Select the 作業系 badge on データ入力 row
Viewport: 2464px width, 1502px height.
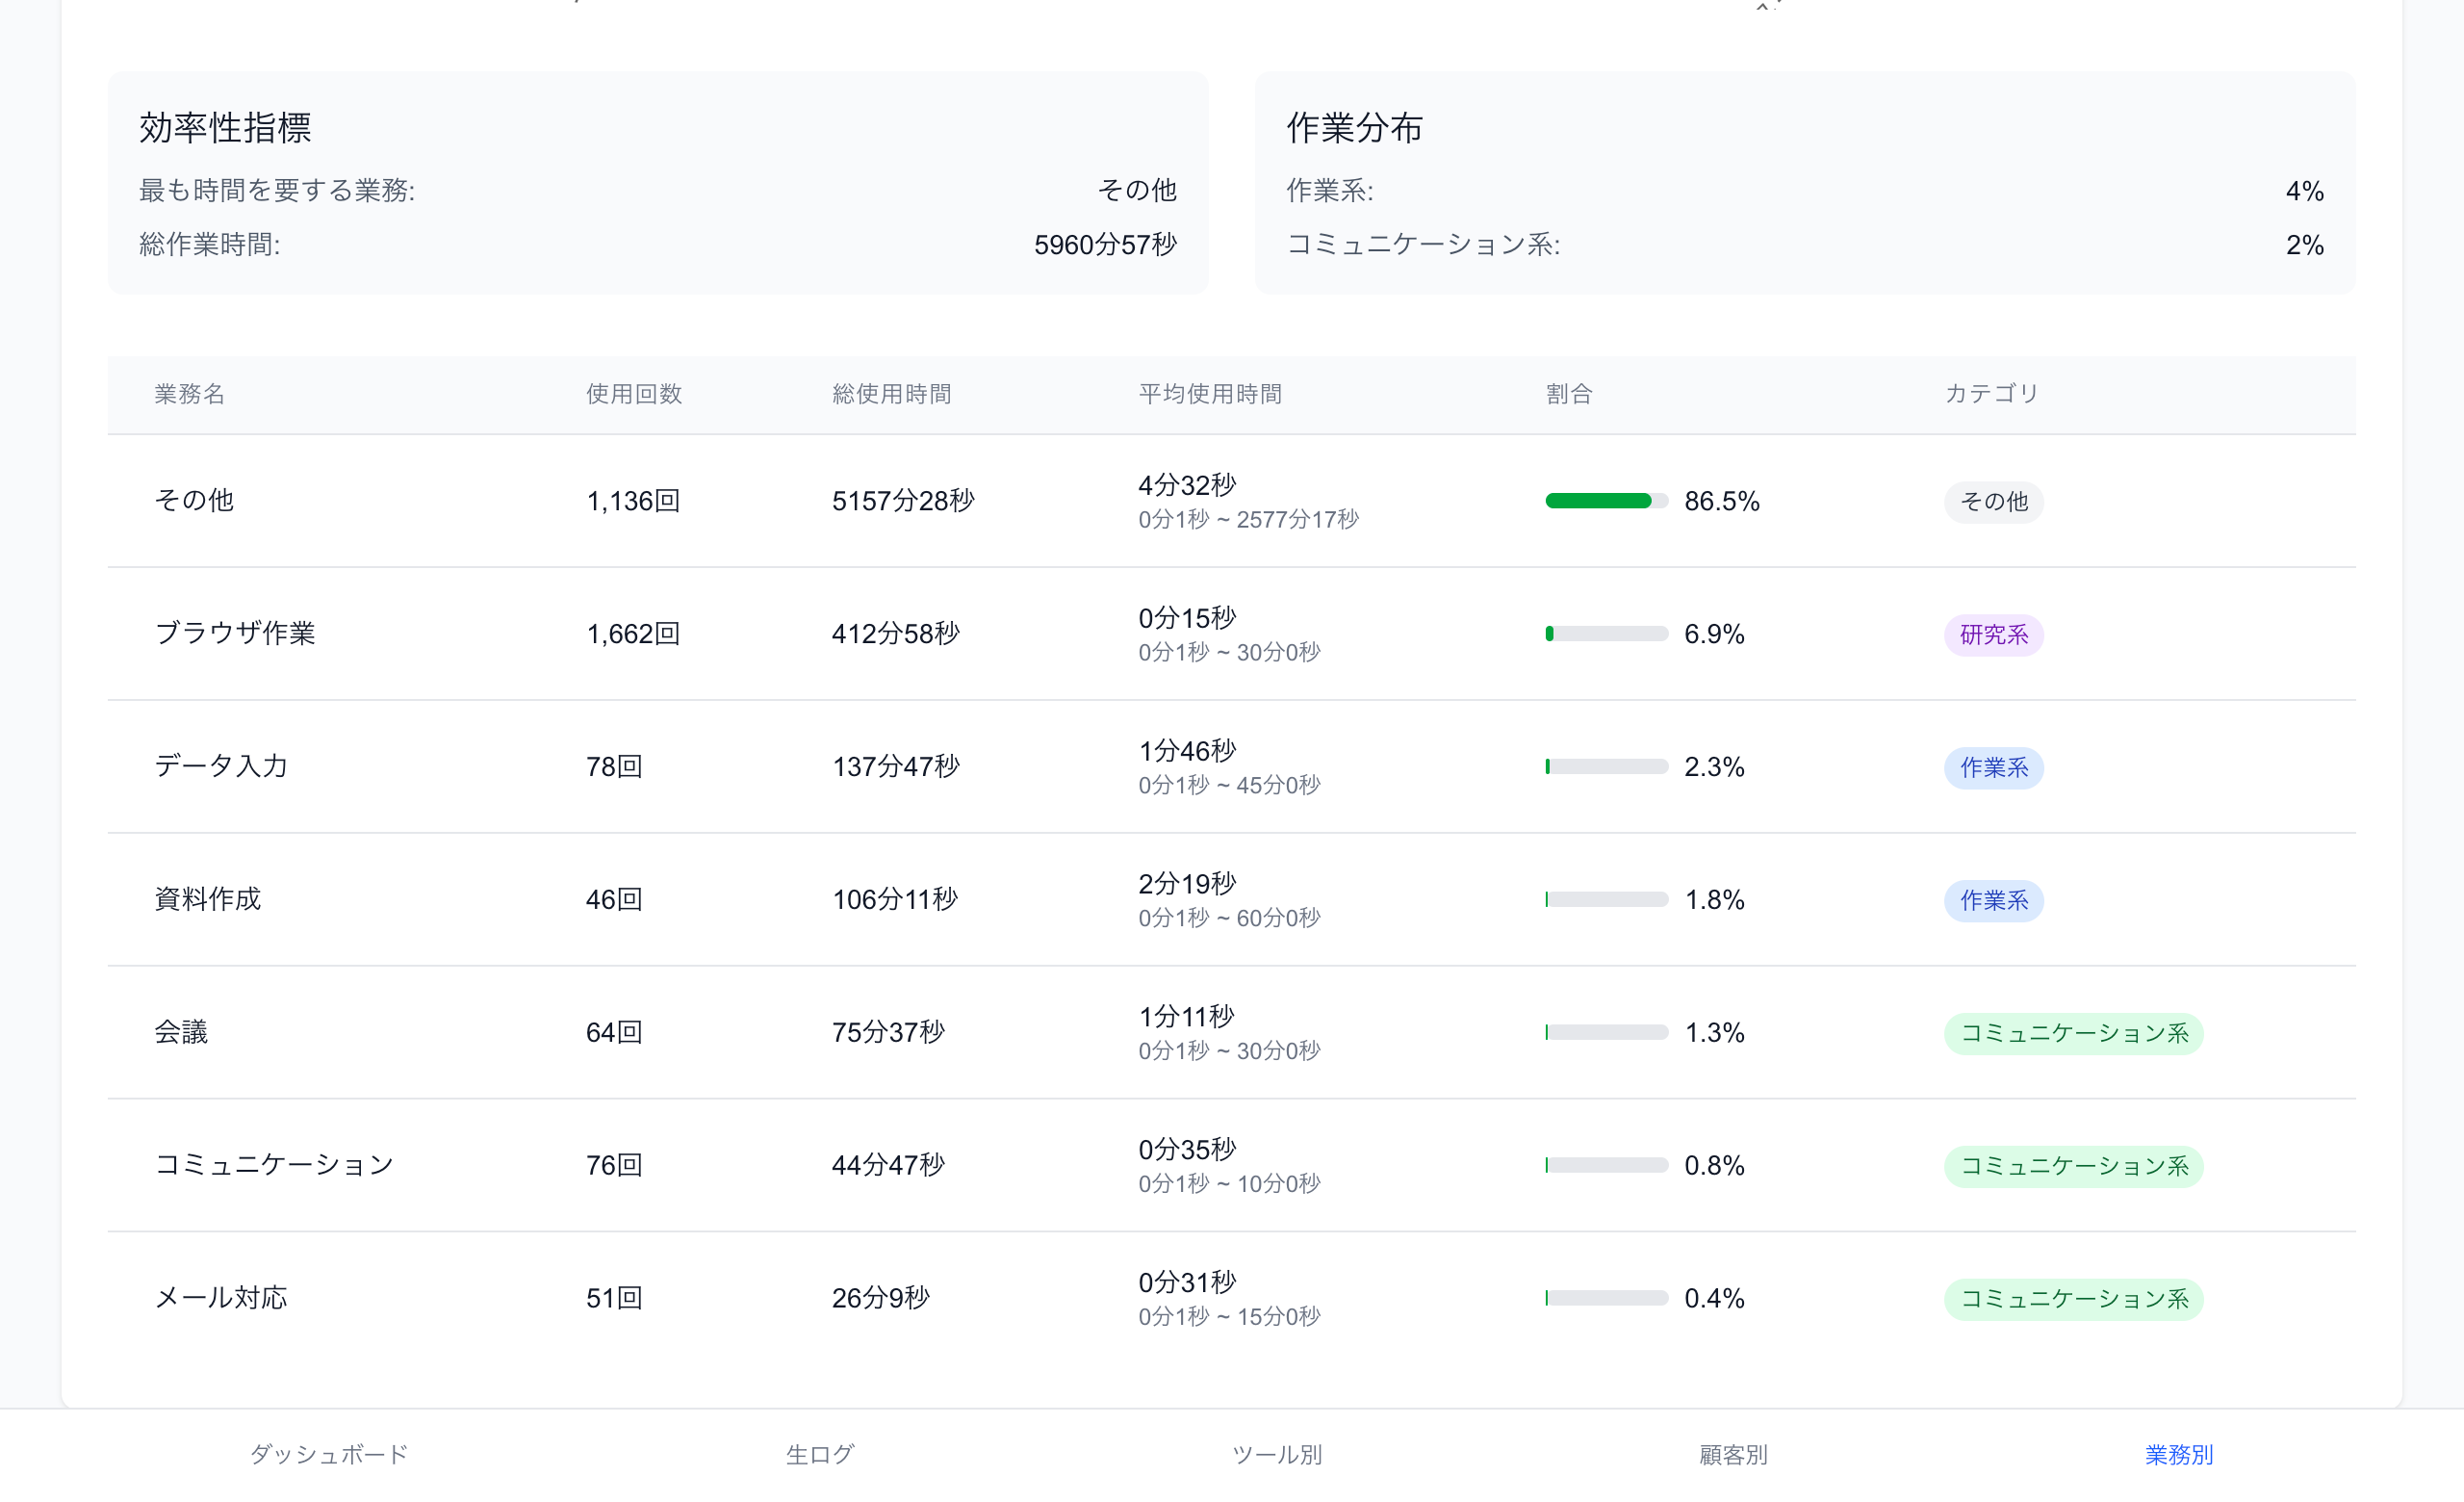pos(1993,767)
